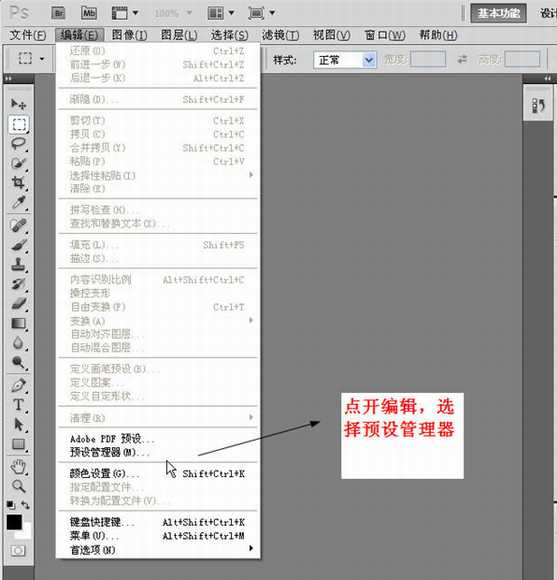This screenshot has width=557, height=580.
Task: Select the Quick Selection tool
Action: (18, 163)
